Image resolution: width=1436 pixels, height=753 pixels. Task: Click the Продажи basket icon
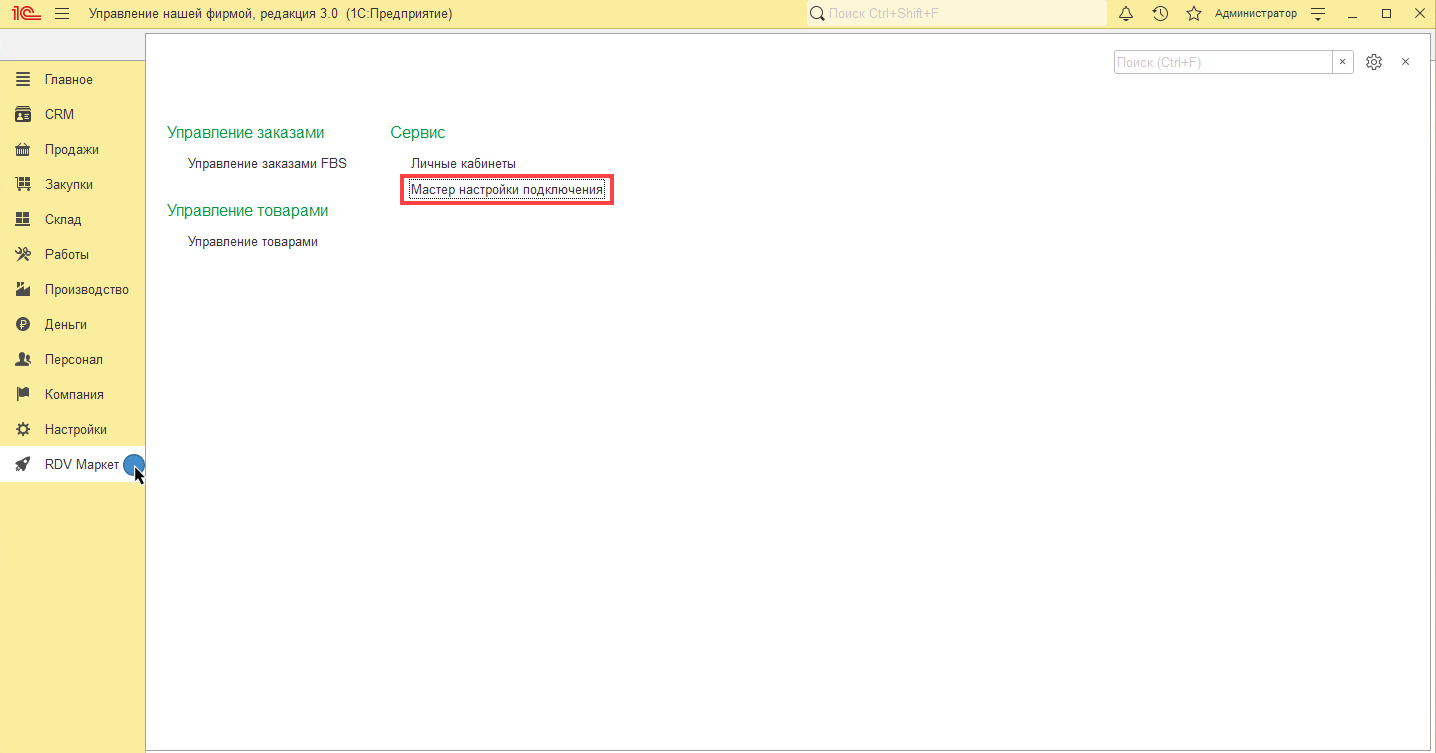point(23,149)
